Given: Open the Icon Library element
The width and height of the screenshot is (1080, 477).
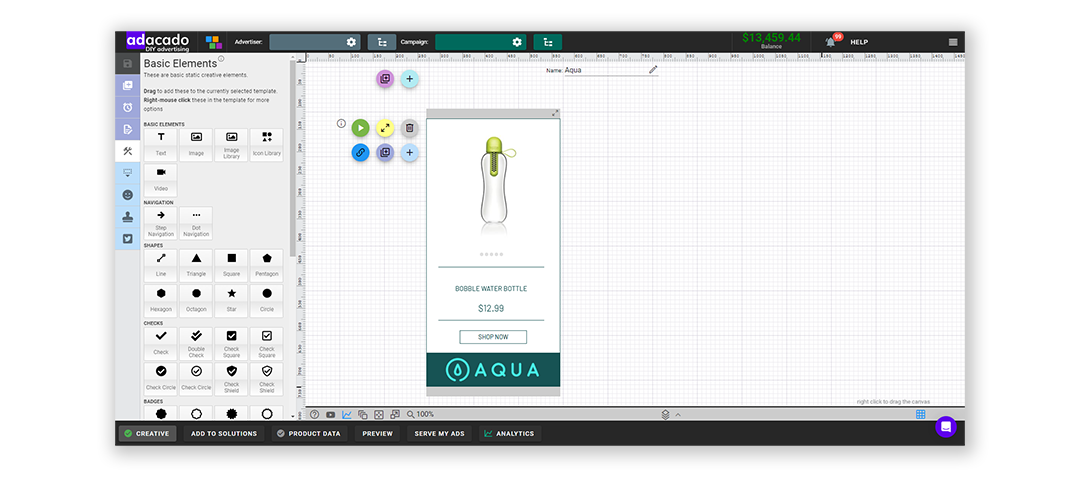Looking at the screenshot, I should pos(266,144).
